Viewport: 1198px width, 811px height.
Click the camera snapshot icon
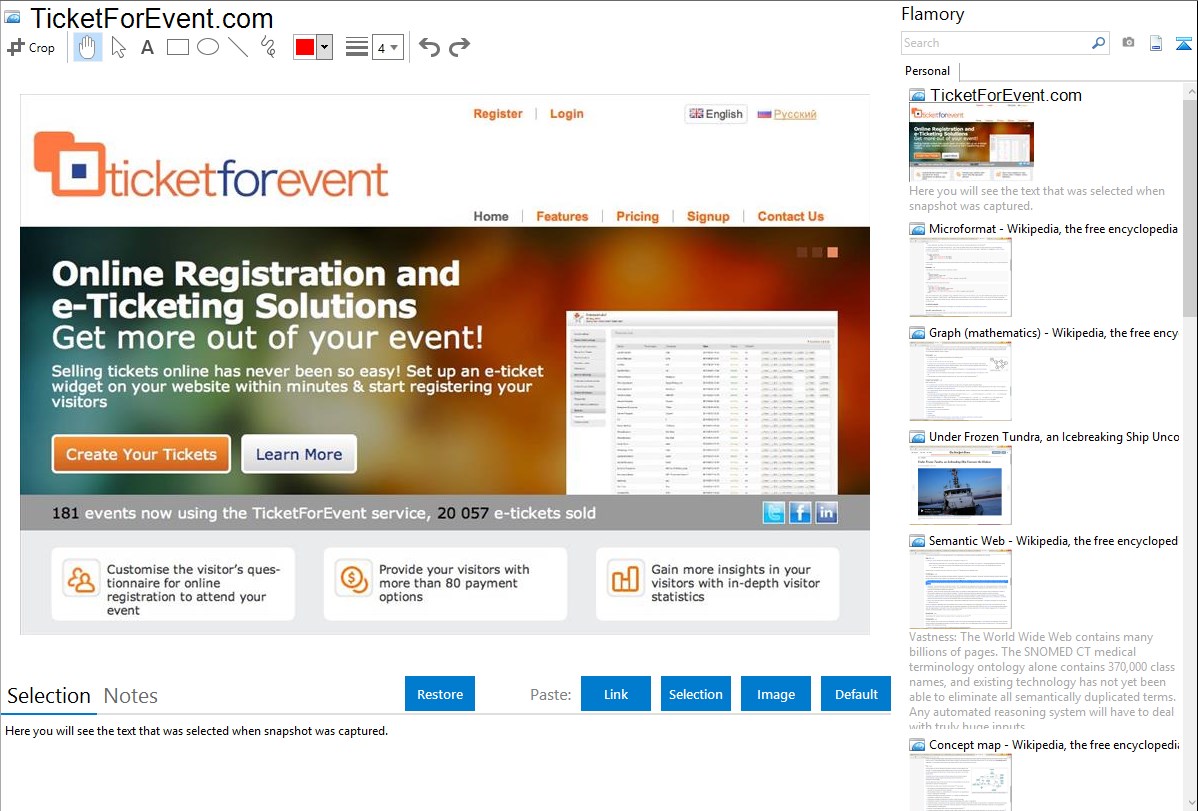[1128, 43]
